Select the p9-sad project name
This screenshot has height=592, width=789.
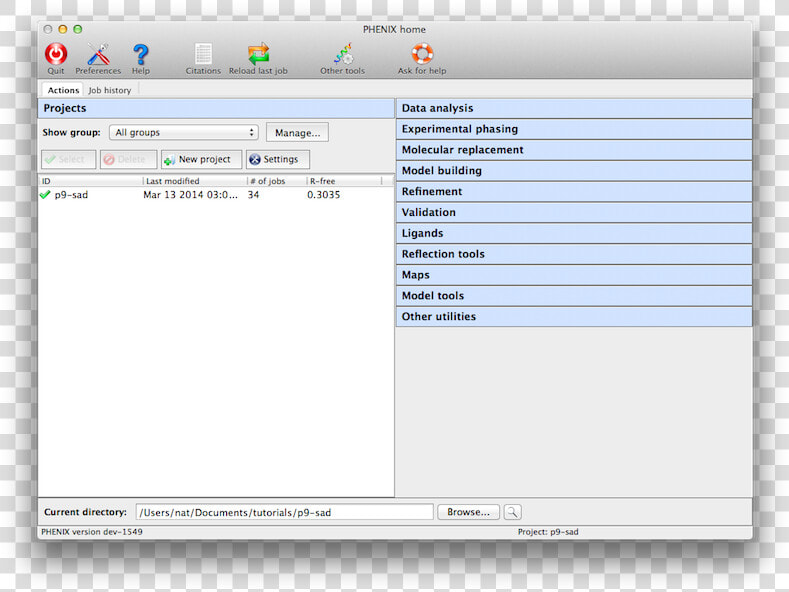71,194
